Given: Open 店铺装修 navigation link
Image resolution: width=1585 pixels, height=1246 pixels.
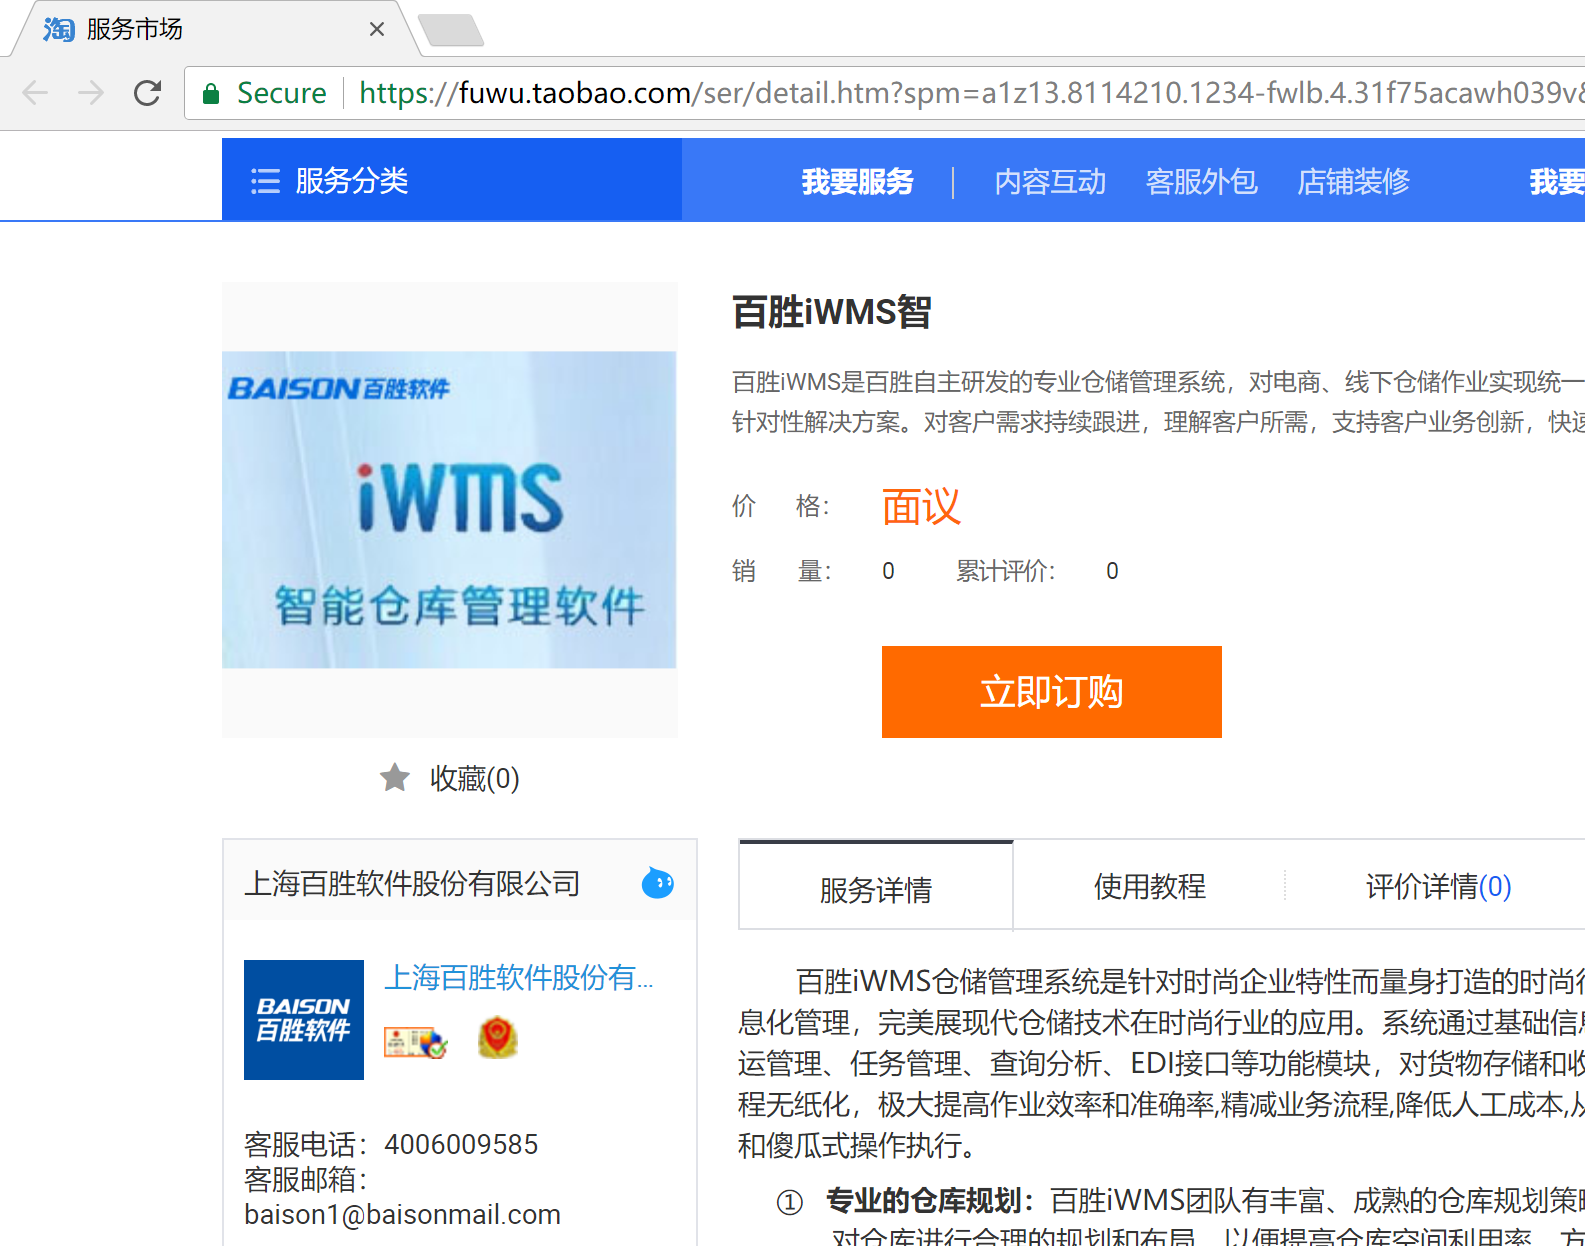Looking at the screenshot, I should pos(1353,182).
